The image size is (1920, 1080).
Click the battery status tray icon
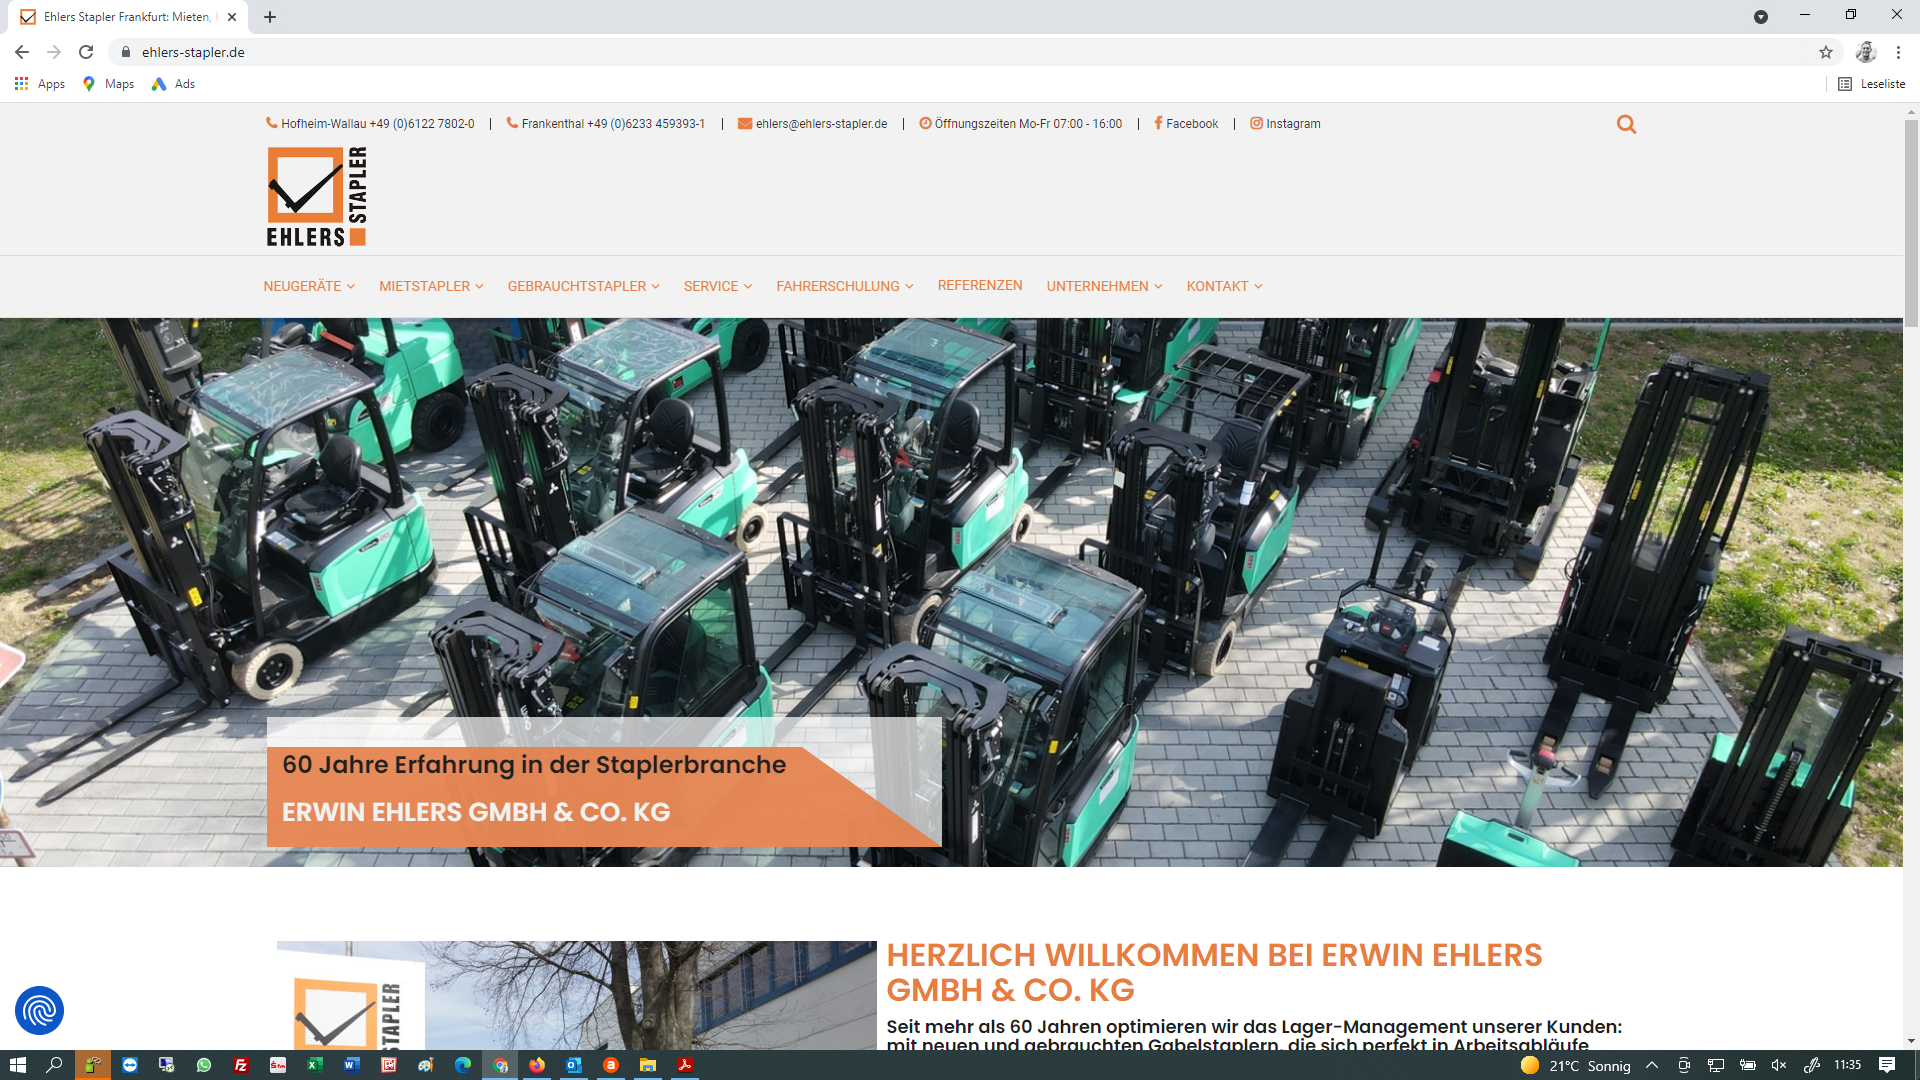[x=1748, y=1065]
